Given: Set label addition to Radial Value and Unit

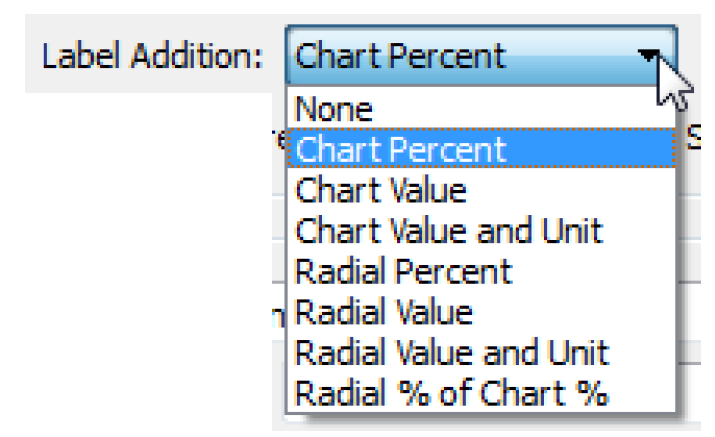Looking at the screenshot, I should (x=452, y=352).
